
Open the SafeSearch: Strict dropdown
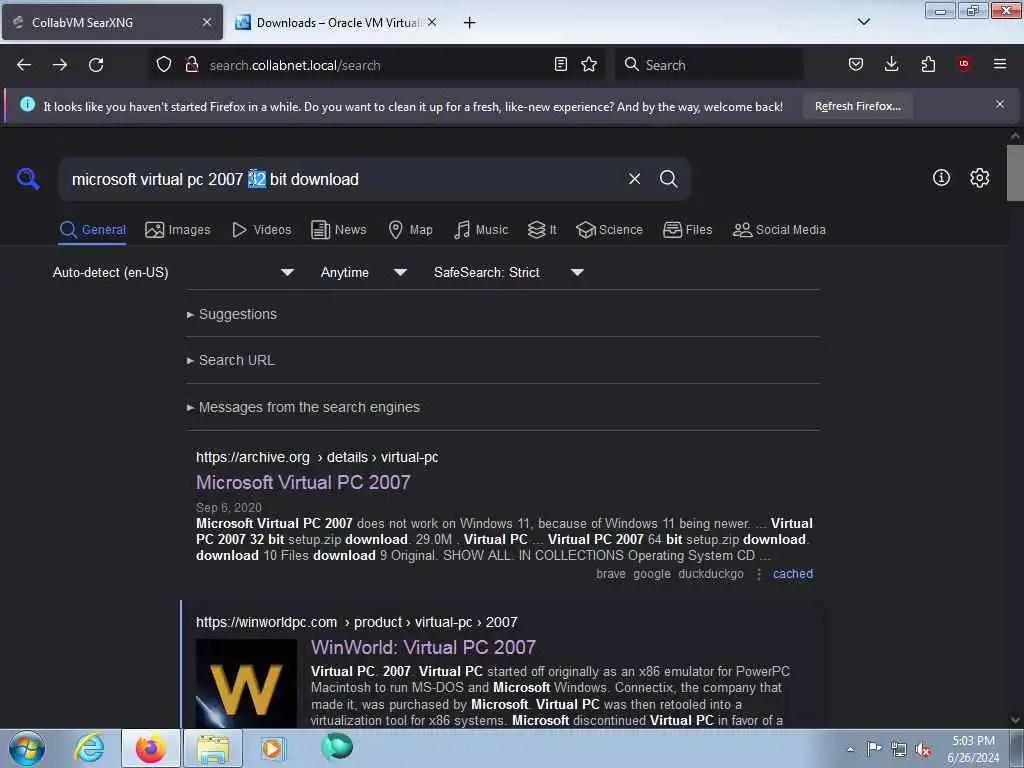[508, 272]
